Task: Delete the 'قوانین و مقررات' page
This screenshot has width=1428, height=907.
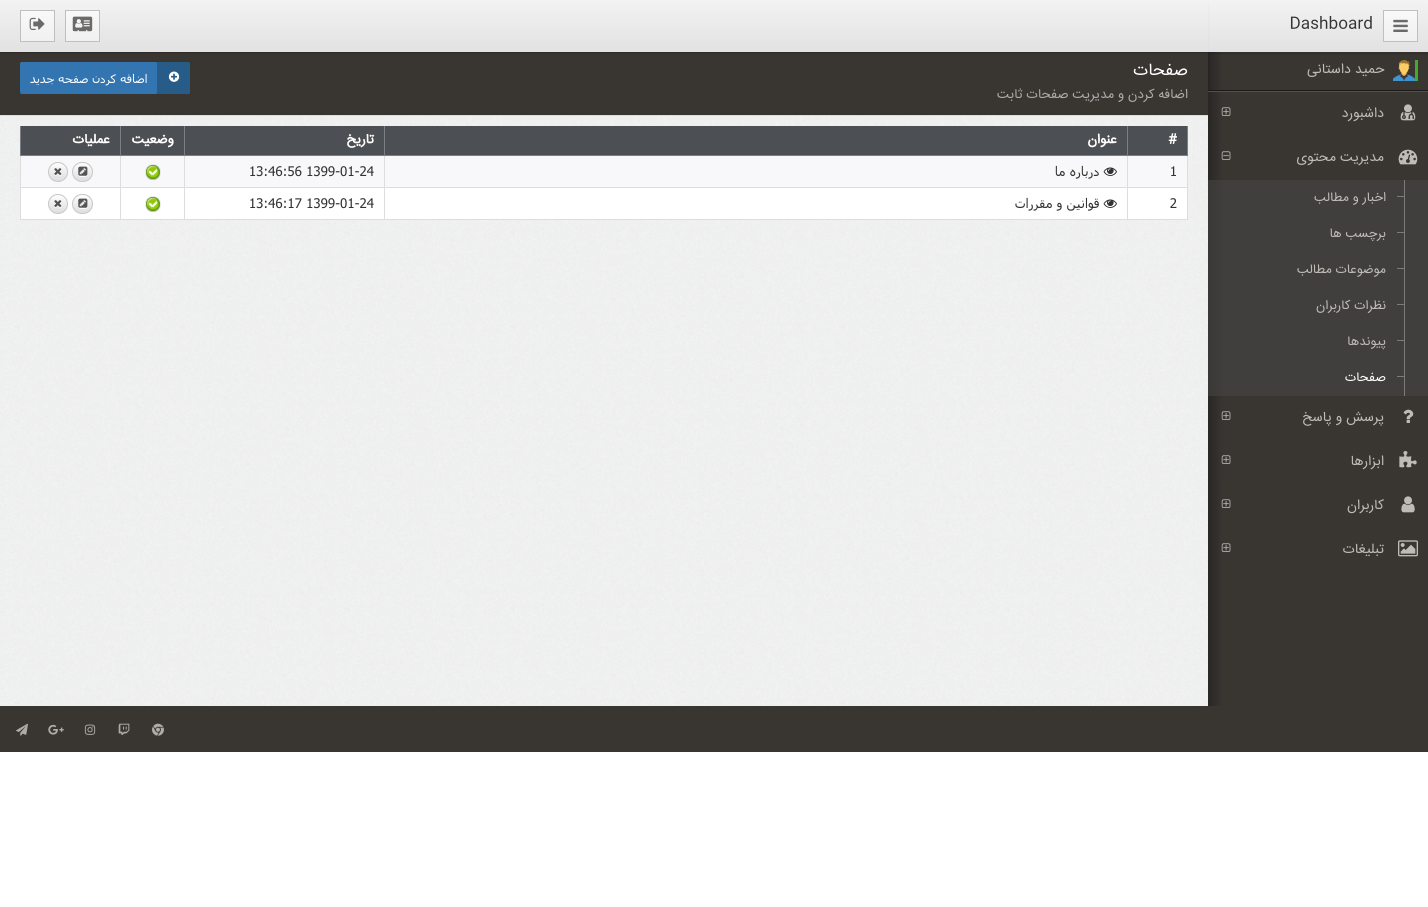Action: click(58, 204)
